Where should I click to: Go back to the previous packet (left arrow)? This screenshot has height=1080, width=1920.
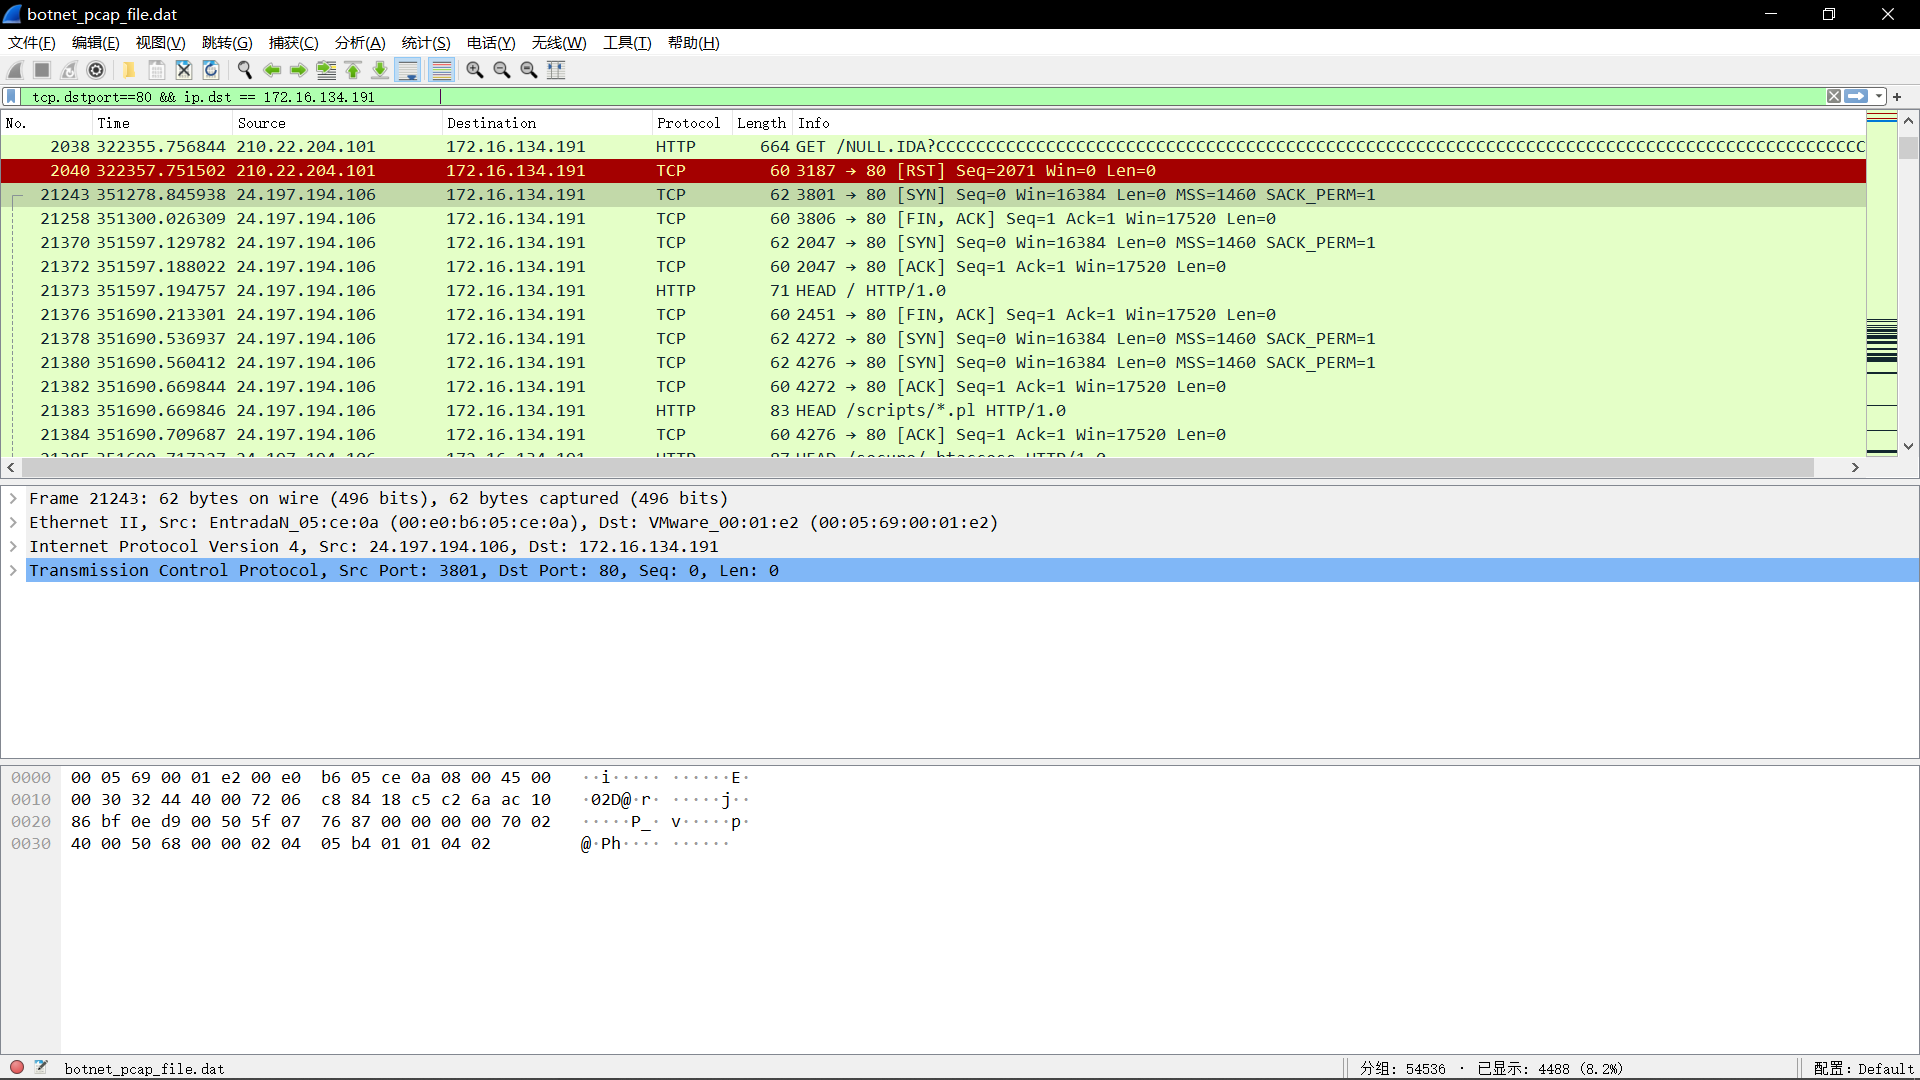coord(272,70)
